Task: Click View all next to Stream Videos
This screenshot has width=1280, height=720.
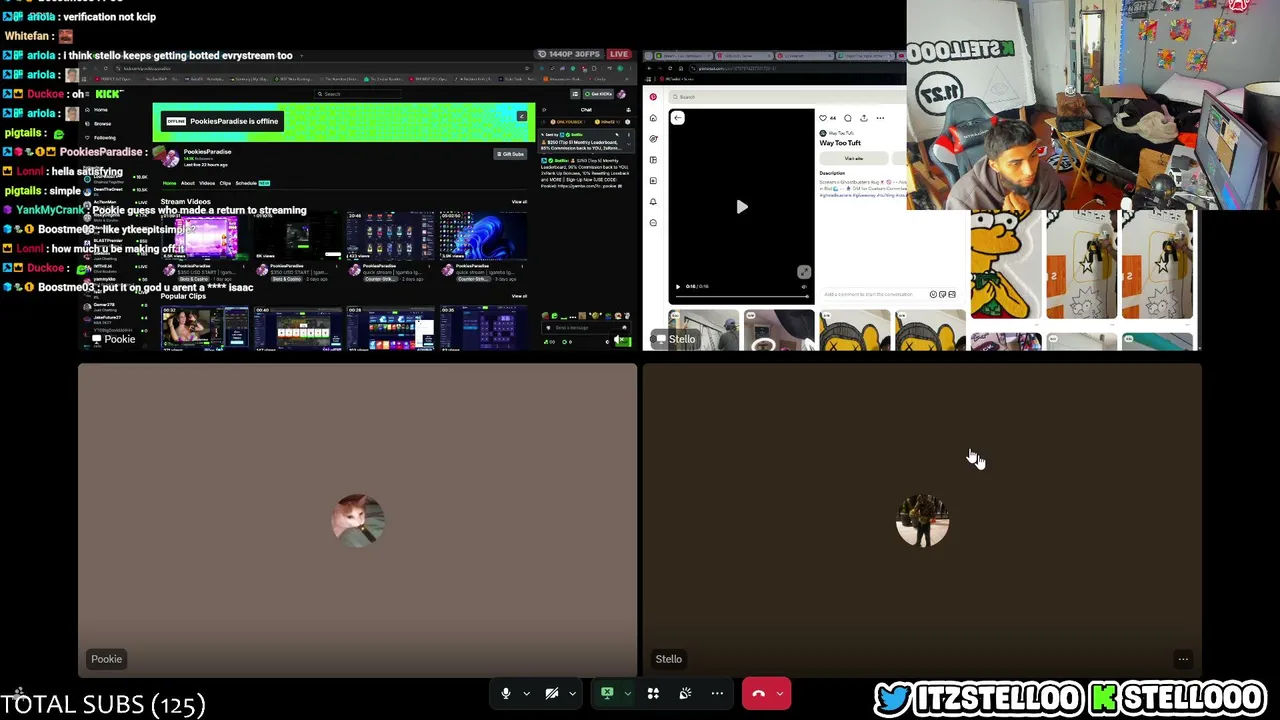Action: click(519, 202)
